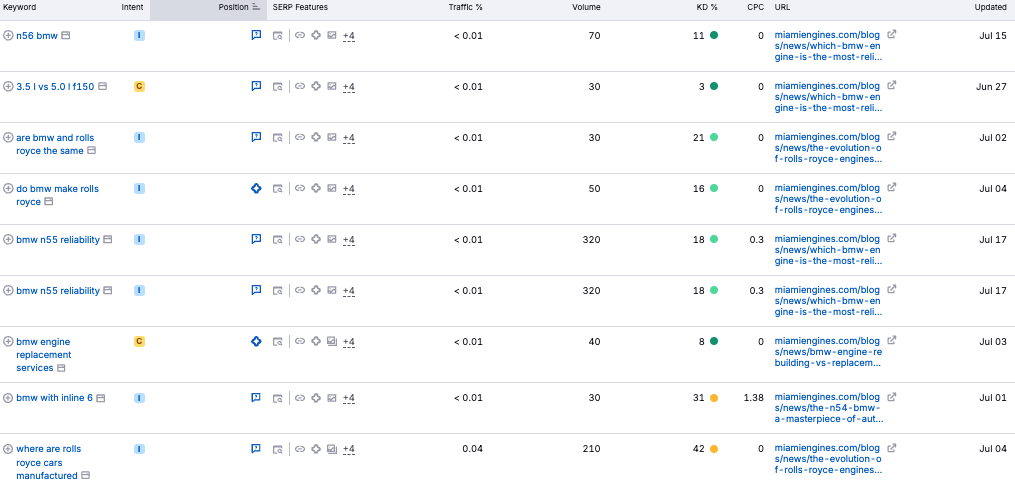This screenshot has width=1015, height=488.
Task: Open the 'n56 bmw' keyword link
Action: [x=37, y=36]
